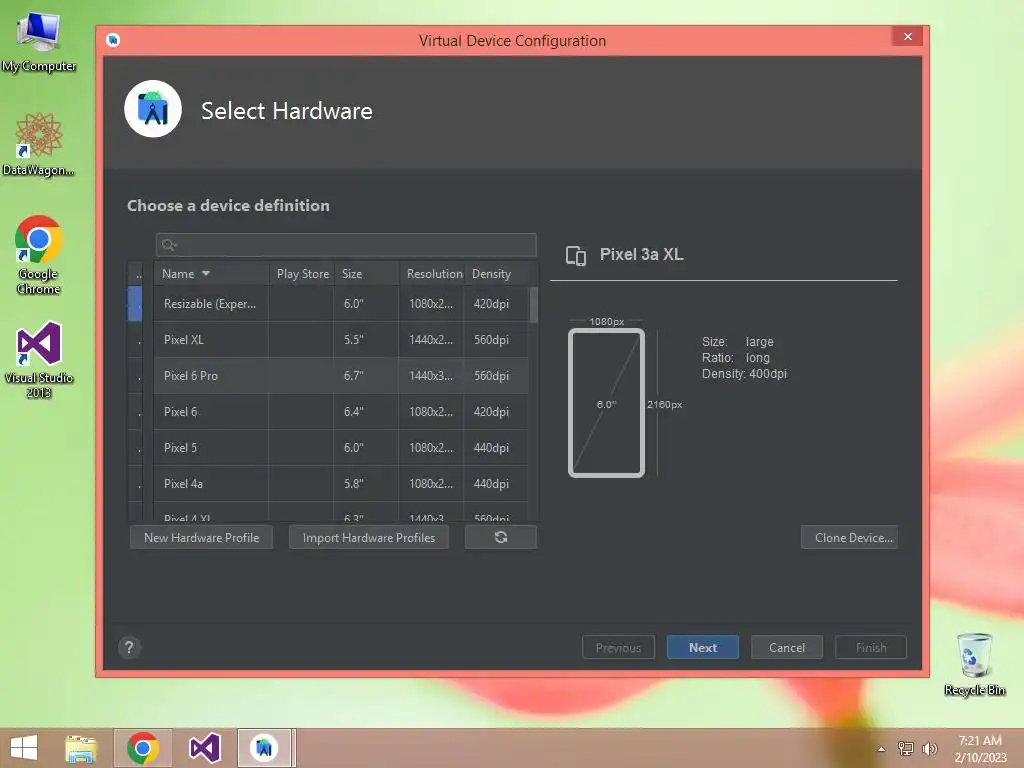Sort by Play Store column header
The image size is (1024, 768).
[x=302, y=274]
